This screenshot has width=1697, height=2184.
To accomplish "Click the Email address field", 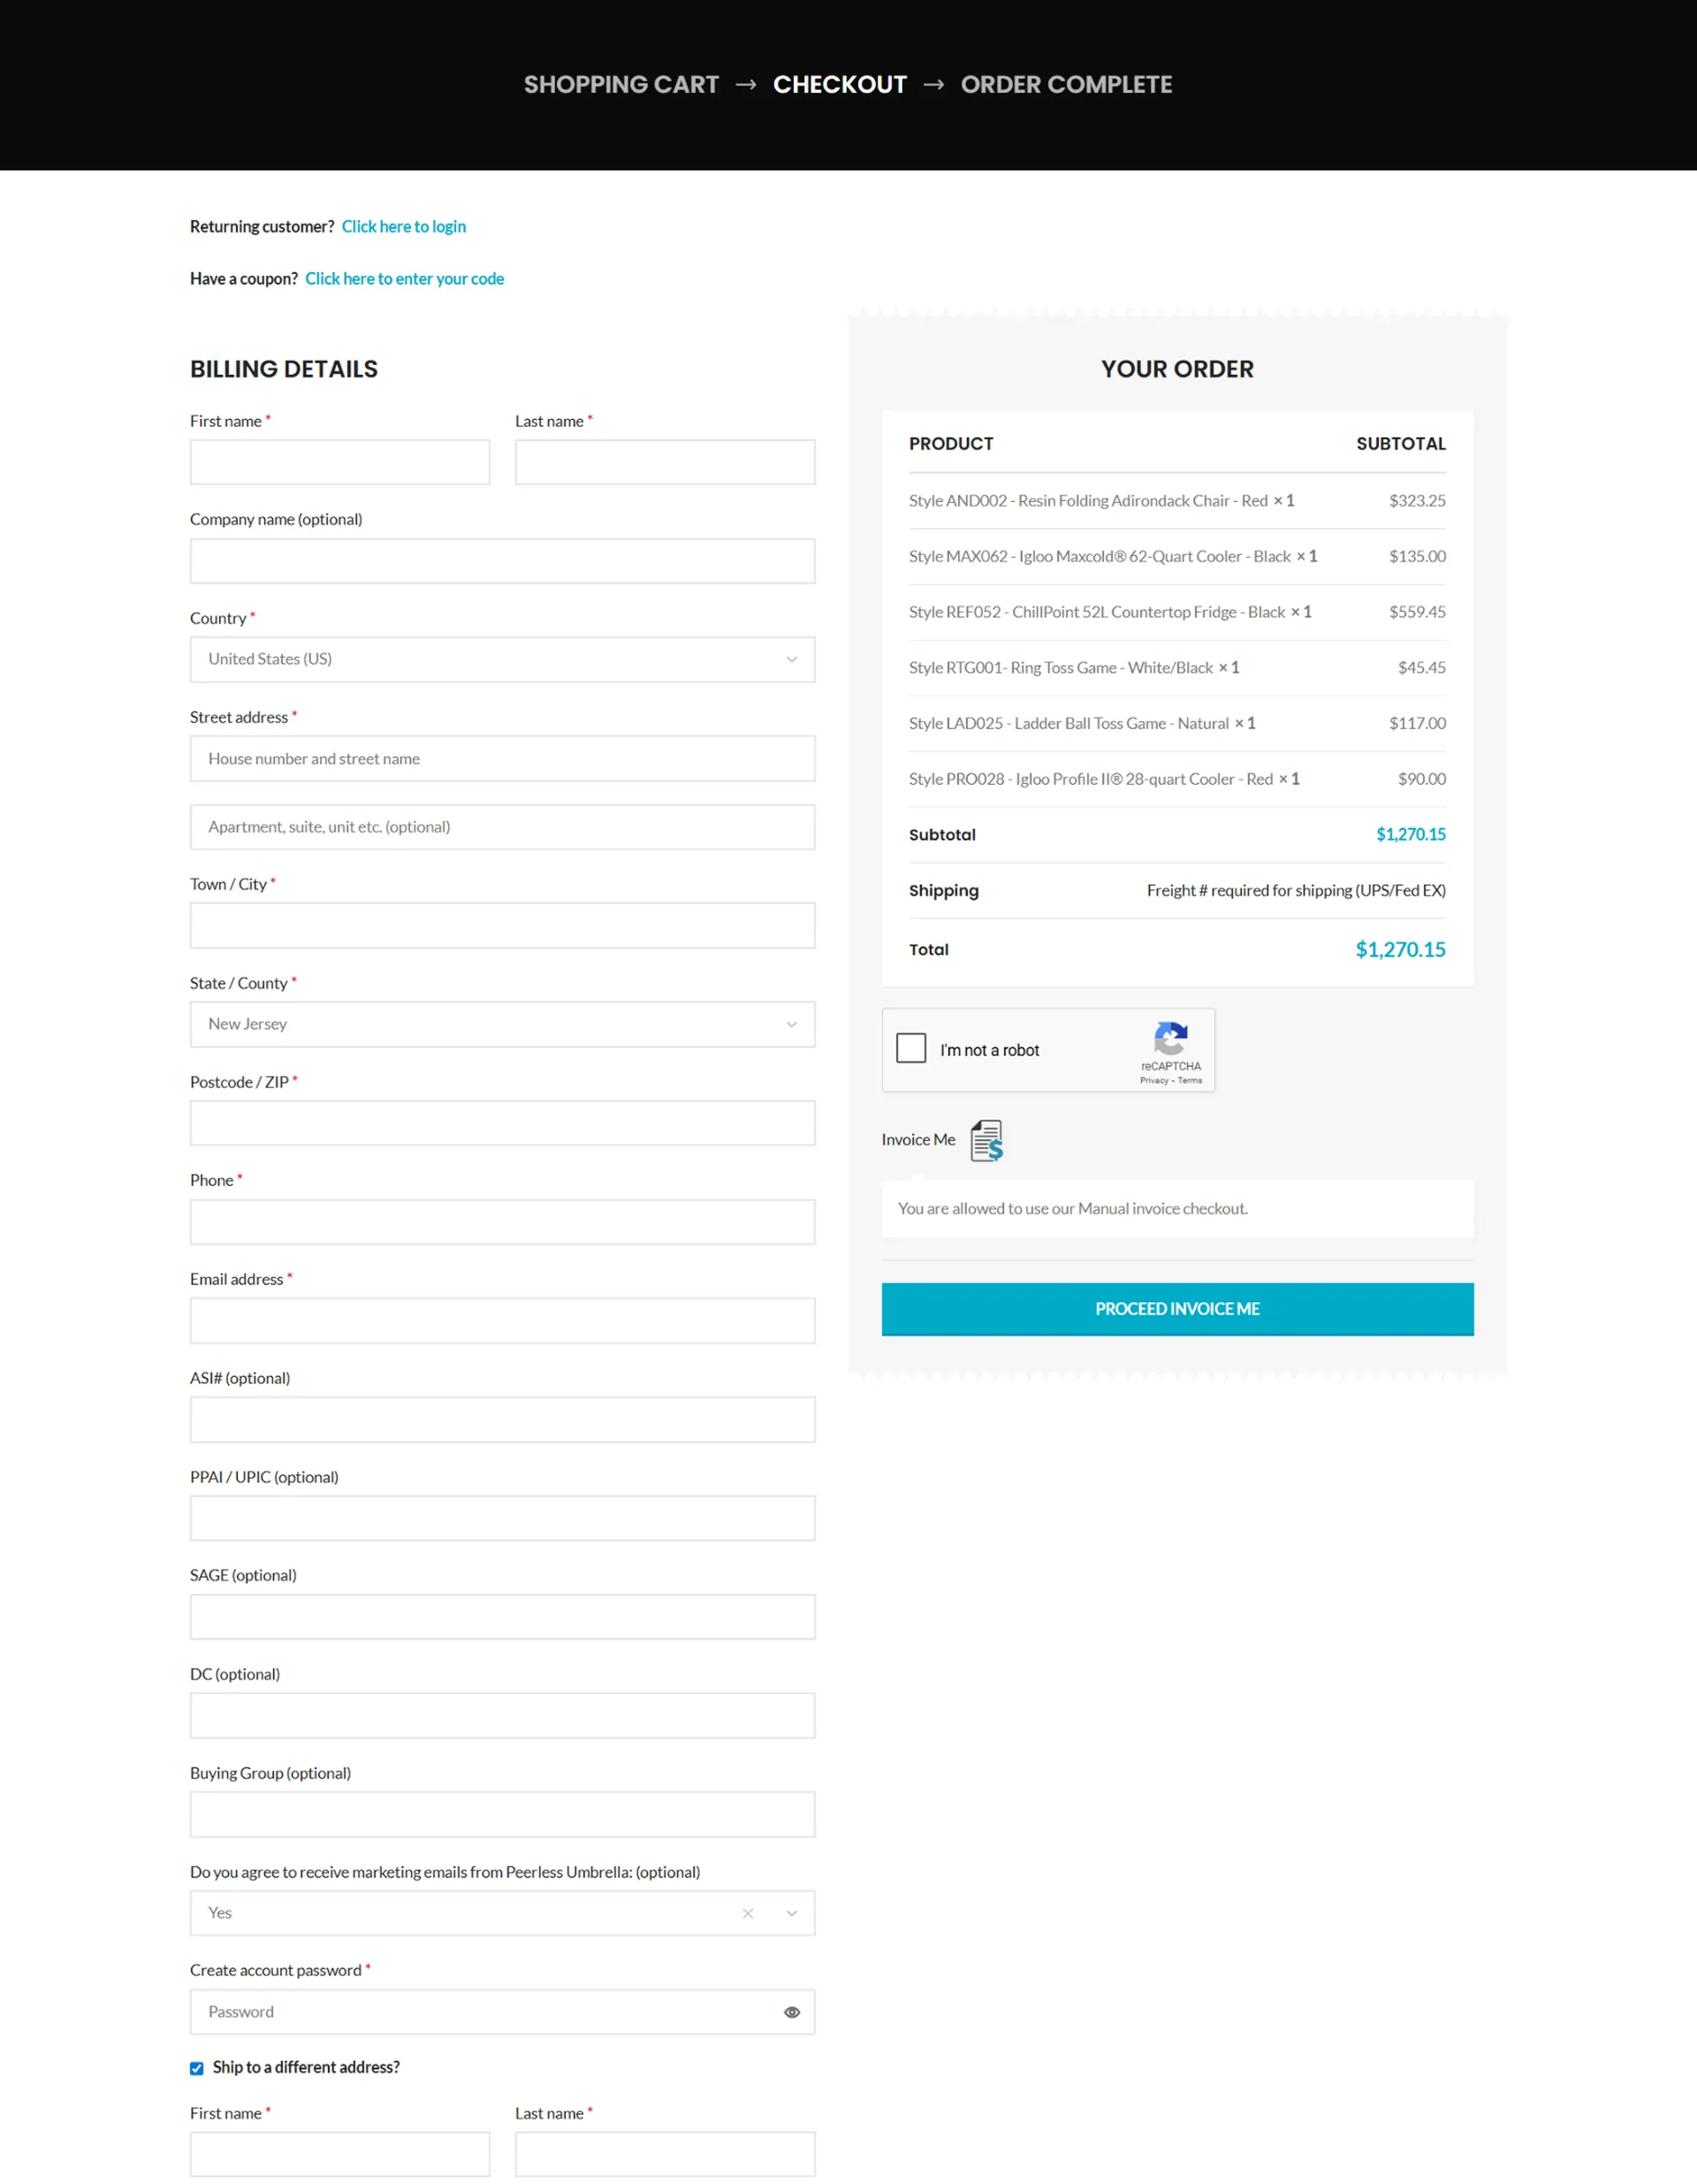I will click(x=502, y=1320).
